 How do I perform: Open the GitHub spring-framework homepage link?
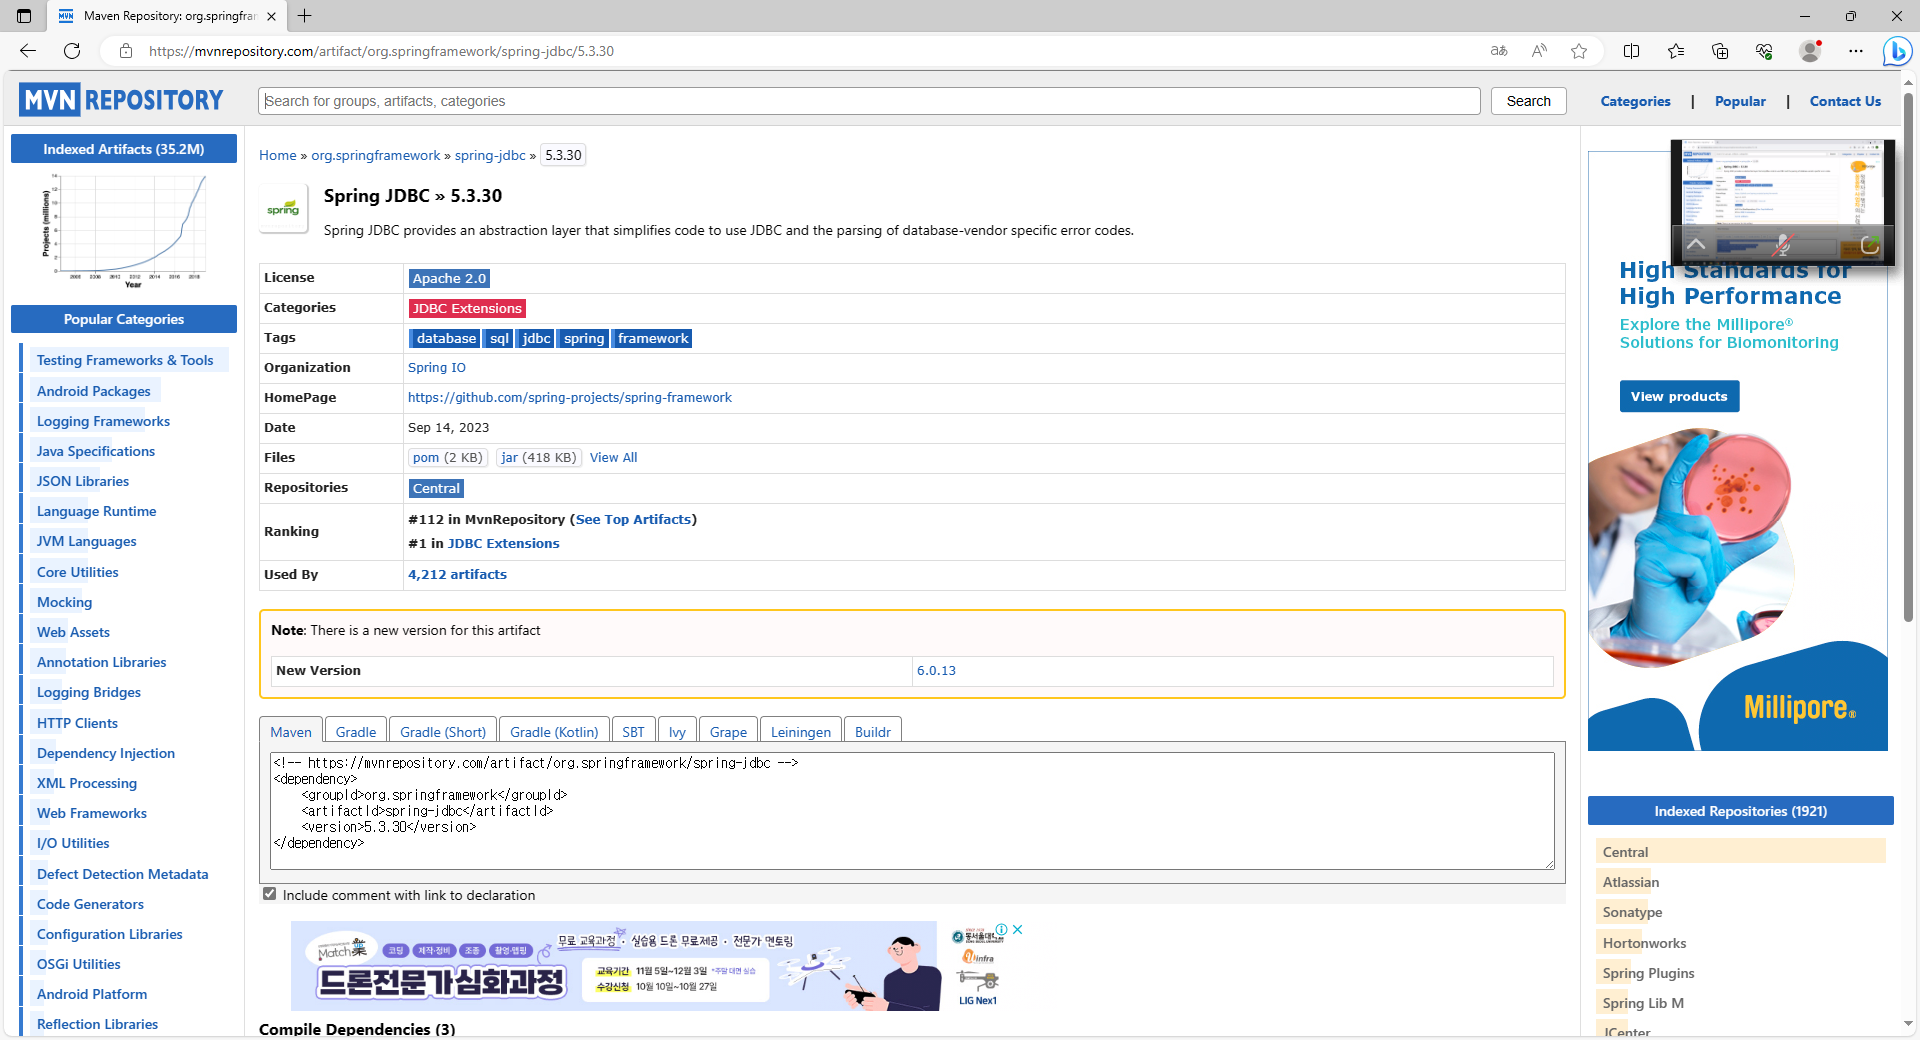(570, 398)
